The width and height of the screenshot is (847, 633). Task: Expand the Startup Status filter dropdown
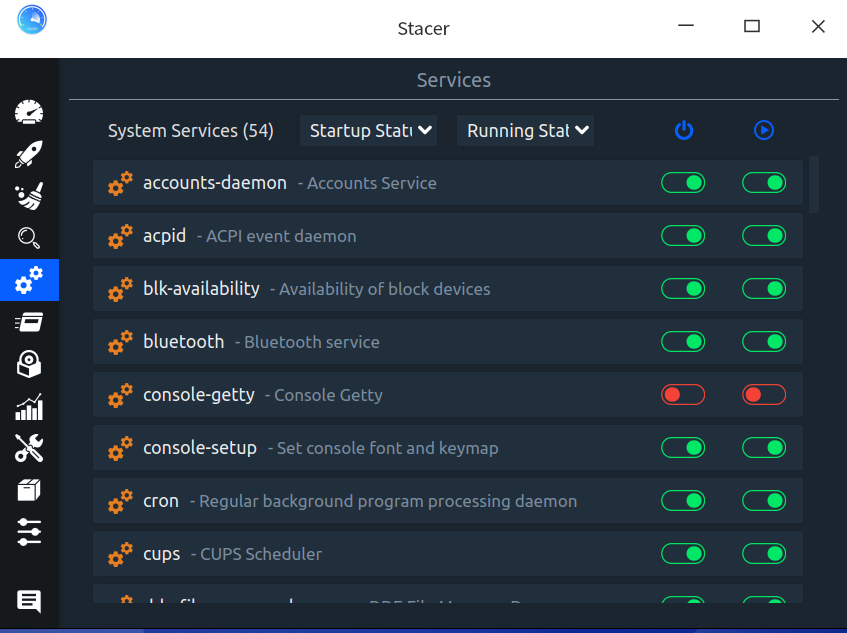(x=368, y=130)
